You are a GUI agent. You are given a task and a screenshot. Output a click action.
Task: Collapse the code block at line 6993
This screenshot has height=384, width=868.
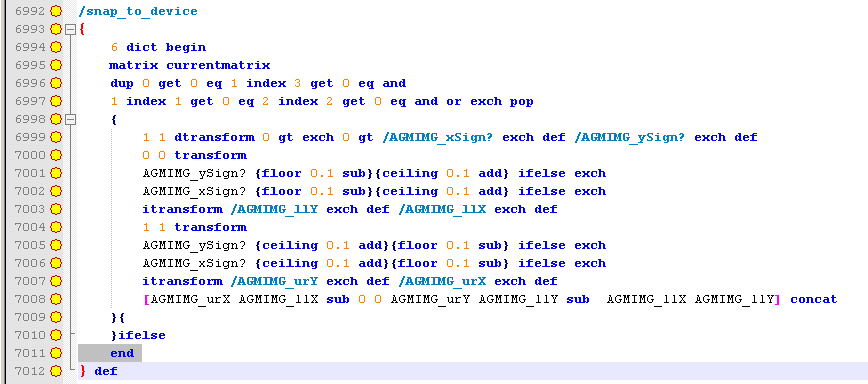coord(70,29)
